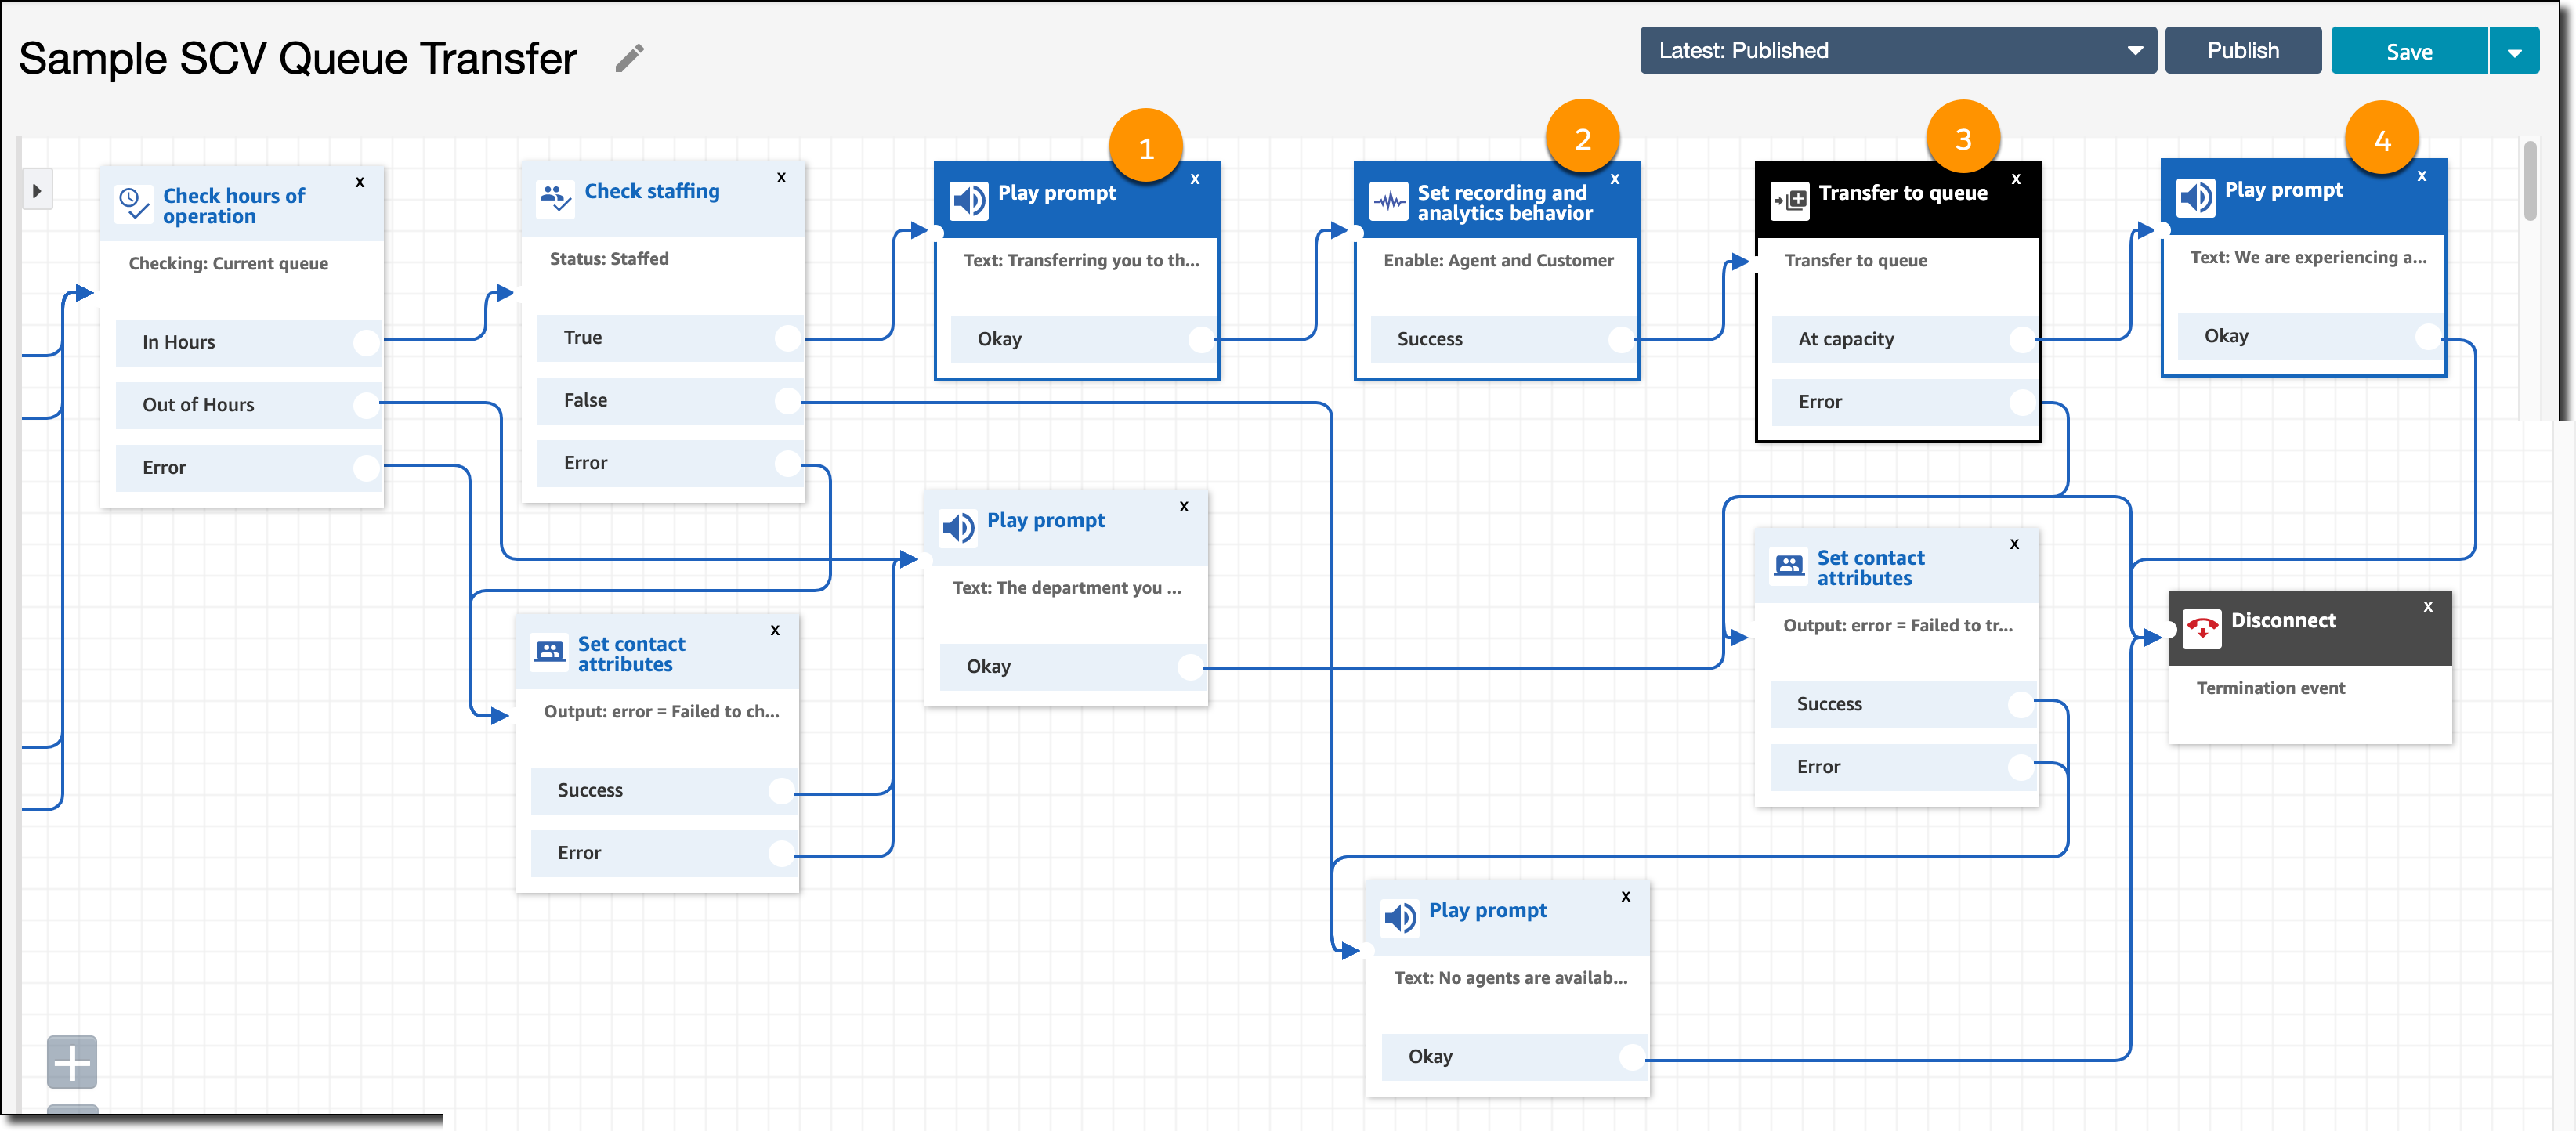The width and height of the screenshot is (2576, 1131).
Task: Select At capacity connector of Transfer to queue
Action: [x=2023, y=340]
